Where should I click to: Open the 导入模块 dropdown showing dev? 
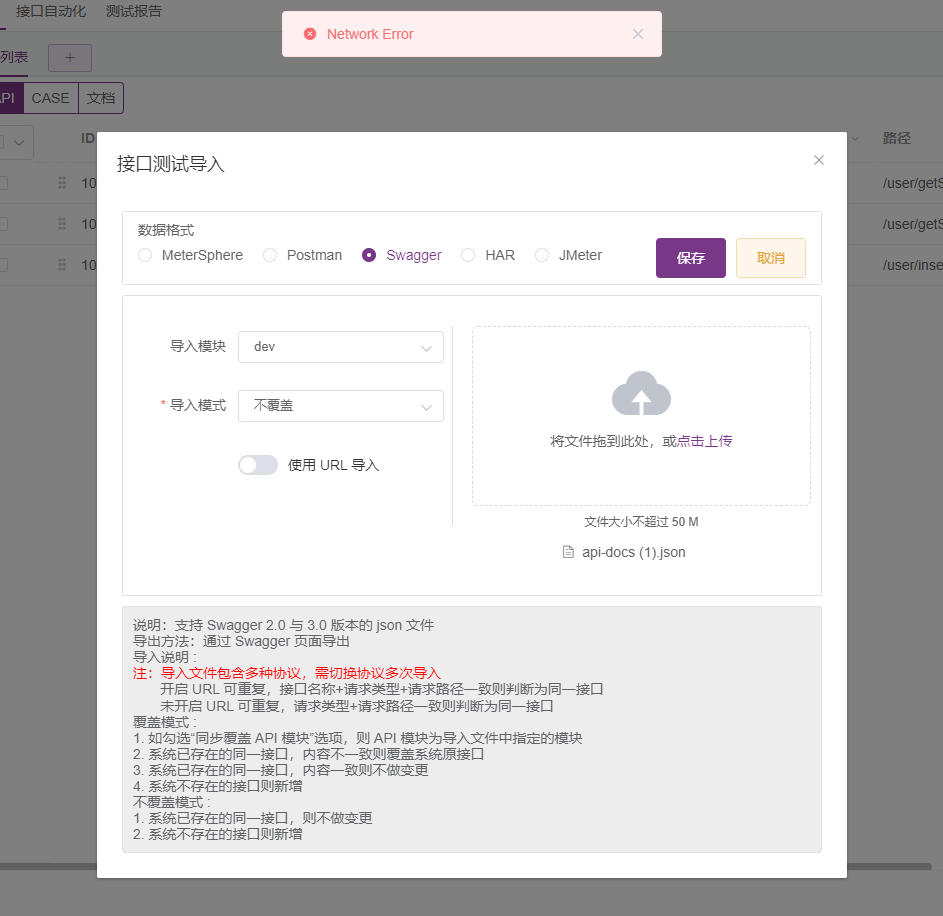(340, 345)
